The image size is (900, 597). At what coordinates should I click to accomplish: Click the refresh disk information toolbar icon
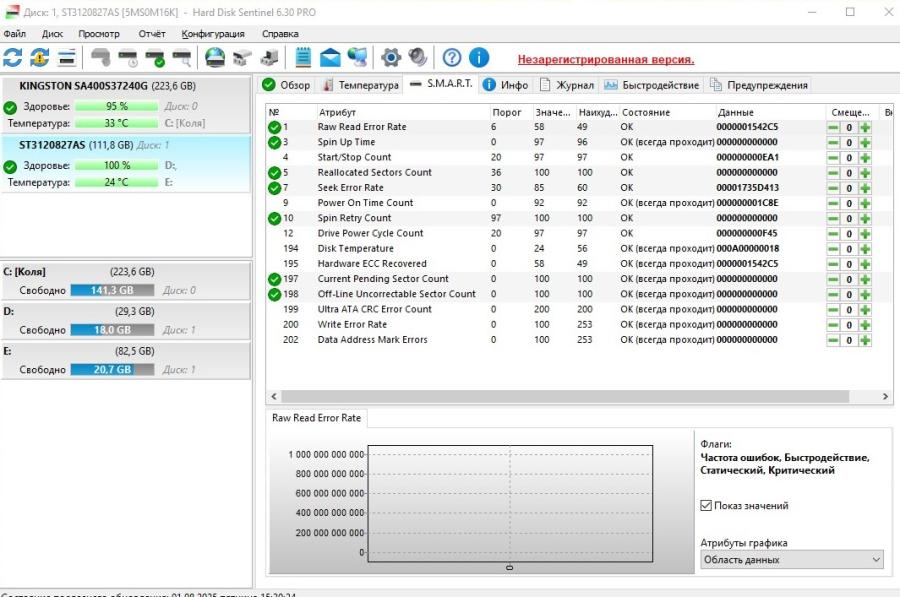13,57
